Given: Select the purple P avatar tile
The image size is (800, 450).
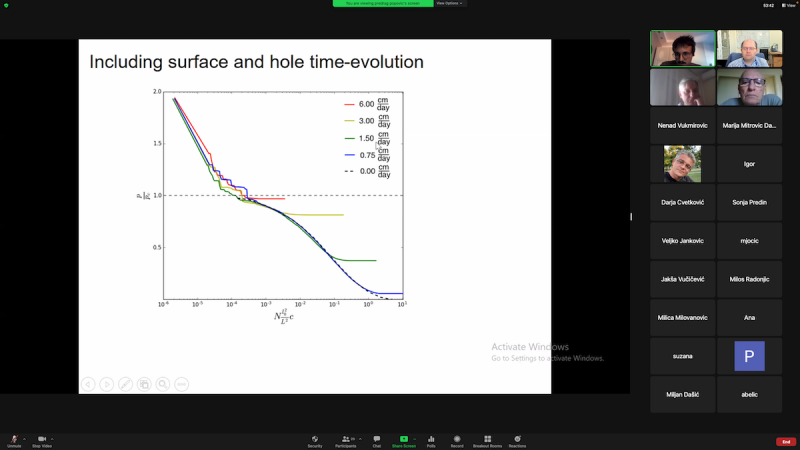Looking at the screenshot, I should [749, 356].
